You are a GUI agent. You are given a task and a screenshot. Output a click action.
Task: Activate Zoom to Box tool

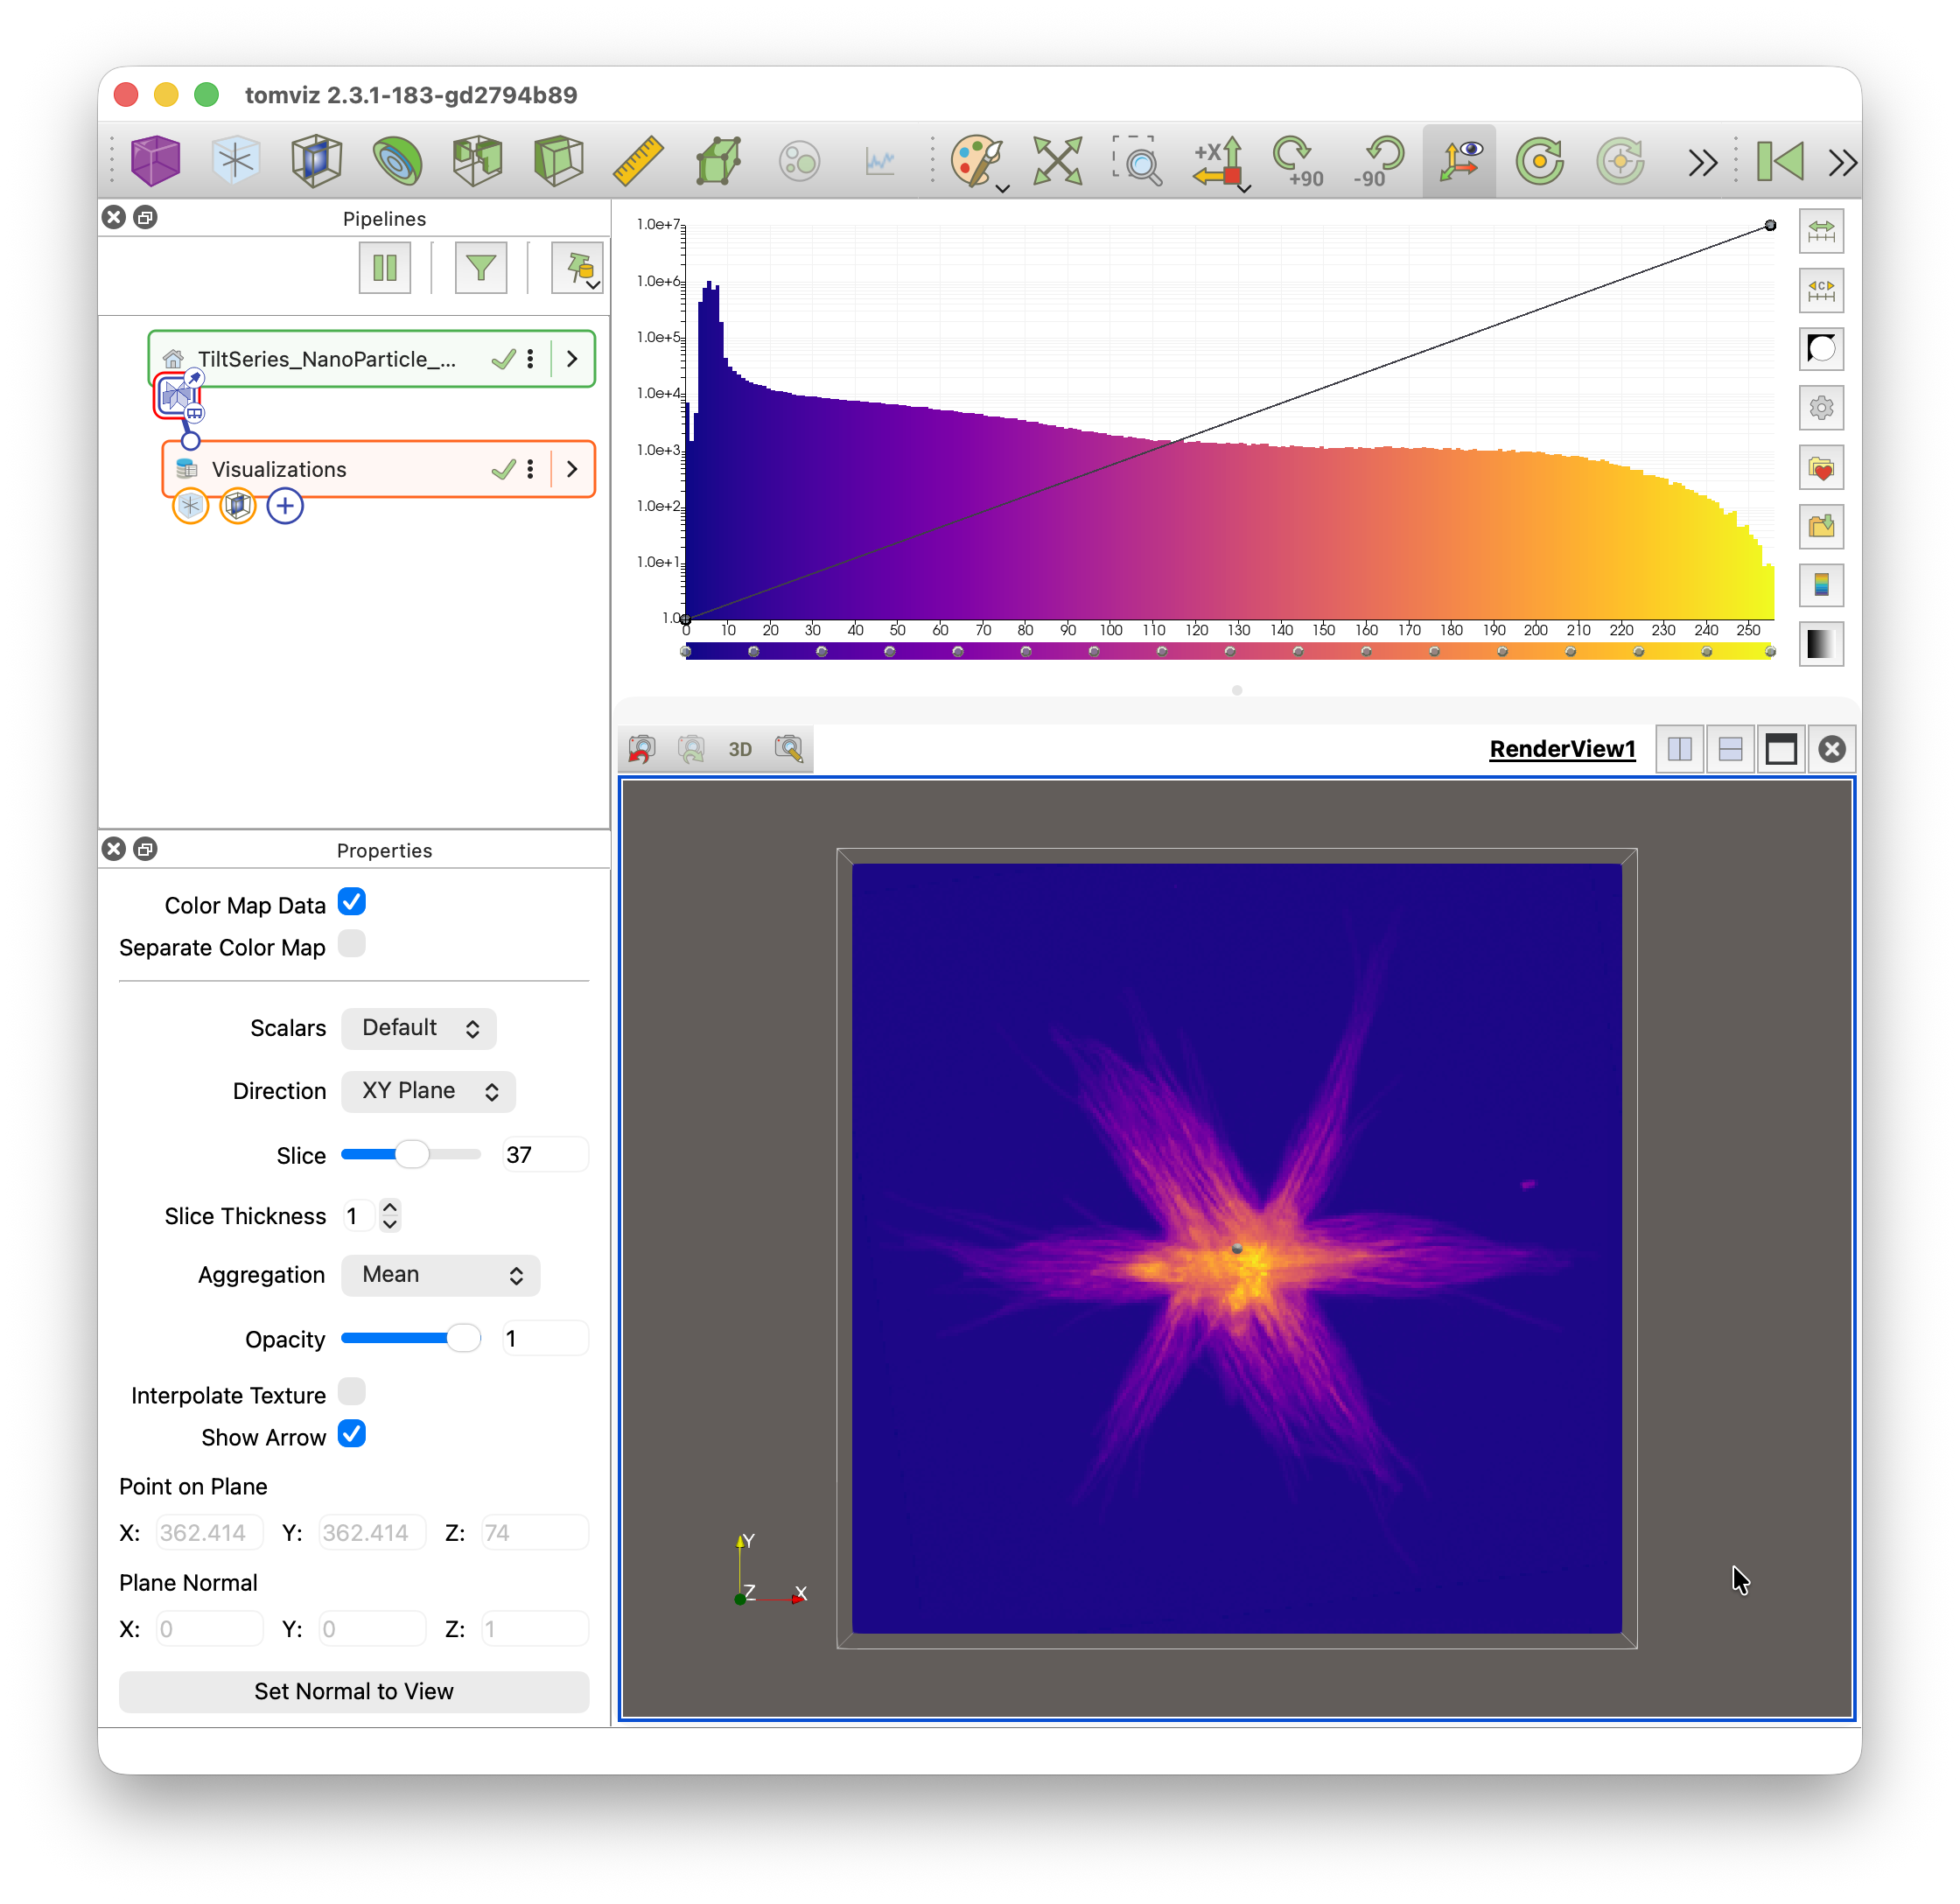point(1138,161)
